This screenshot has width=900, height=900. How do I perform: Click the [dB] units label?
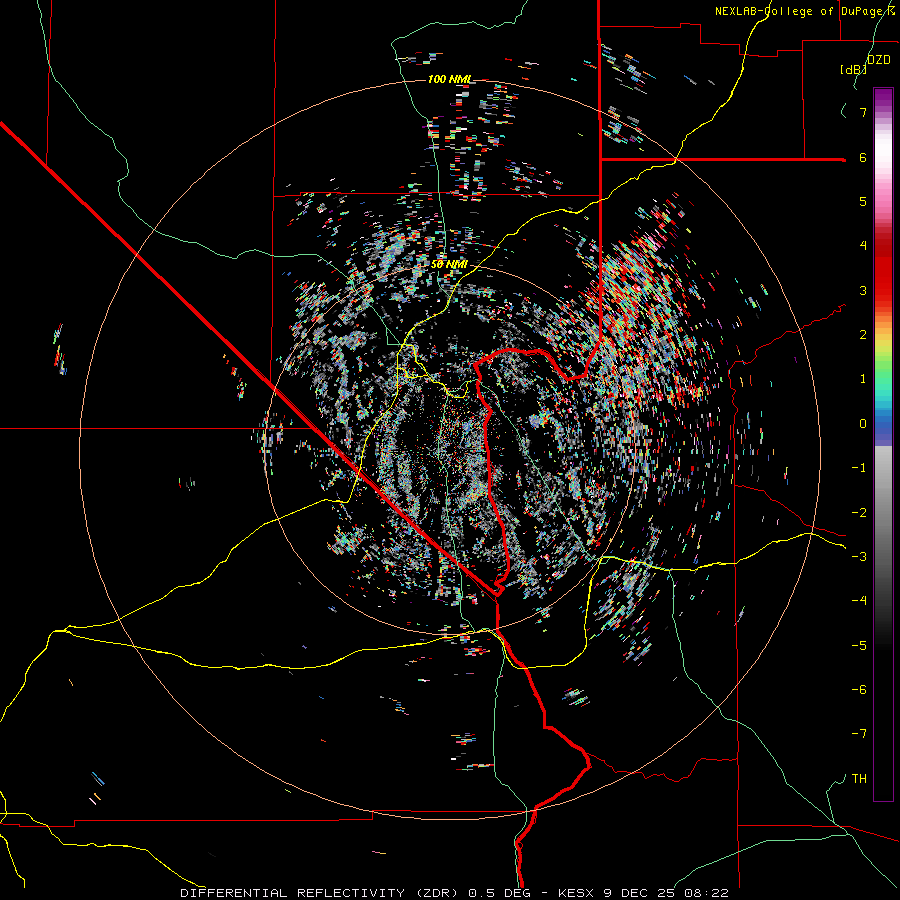click(853, 69)
